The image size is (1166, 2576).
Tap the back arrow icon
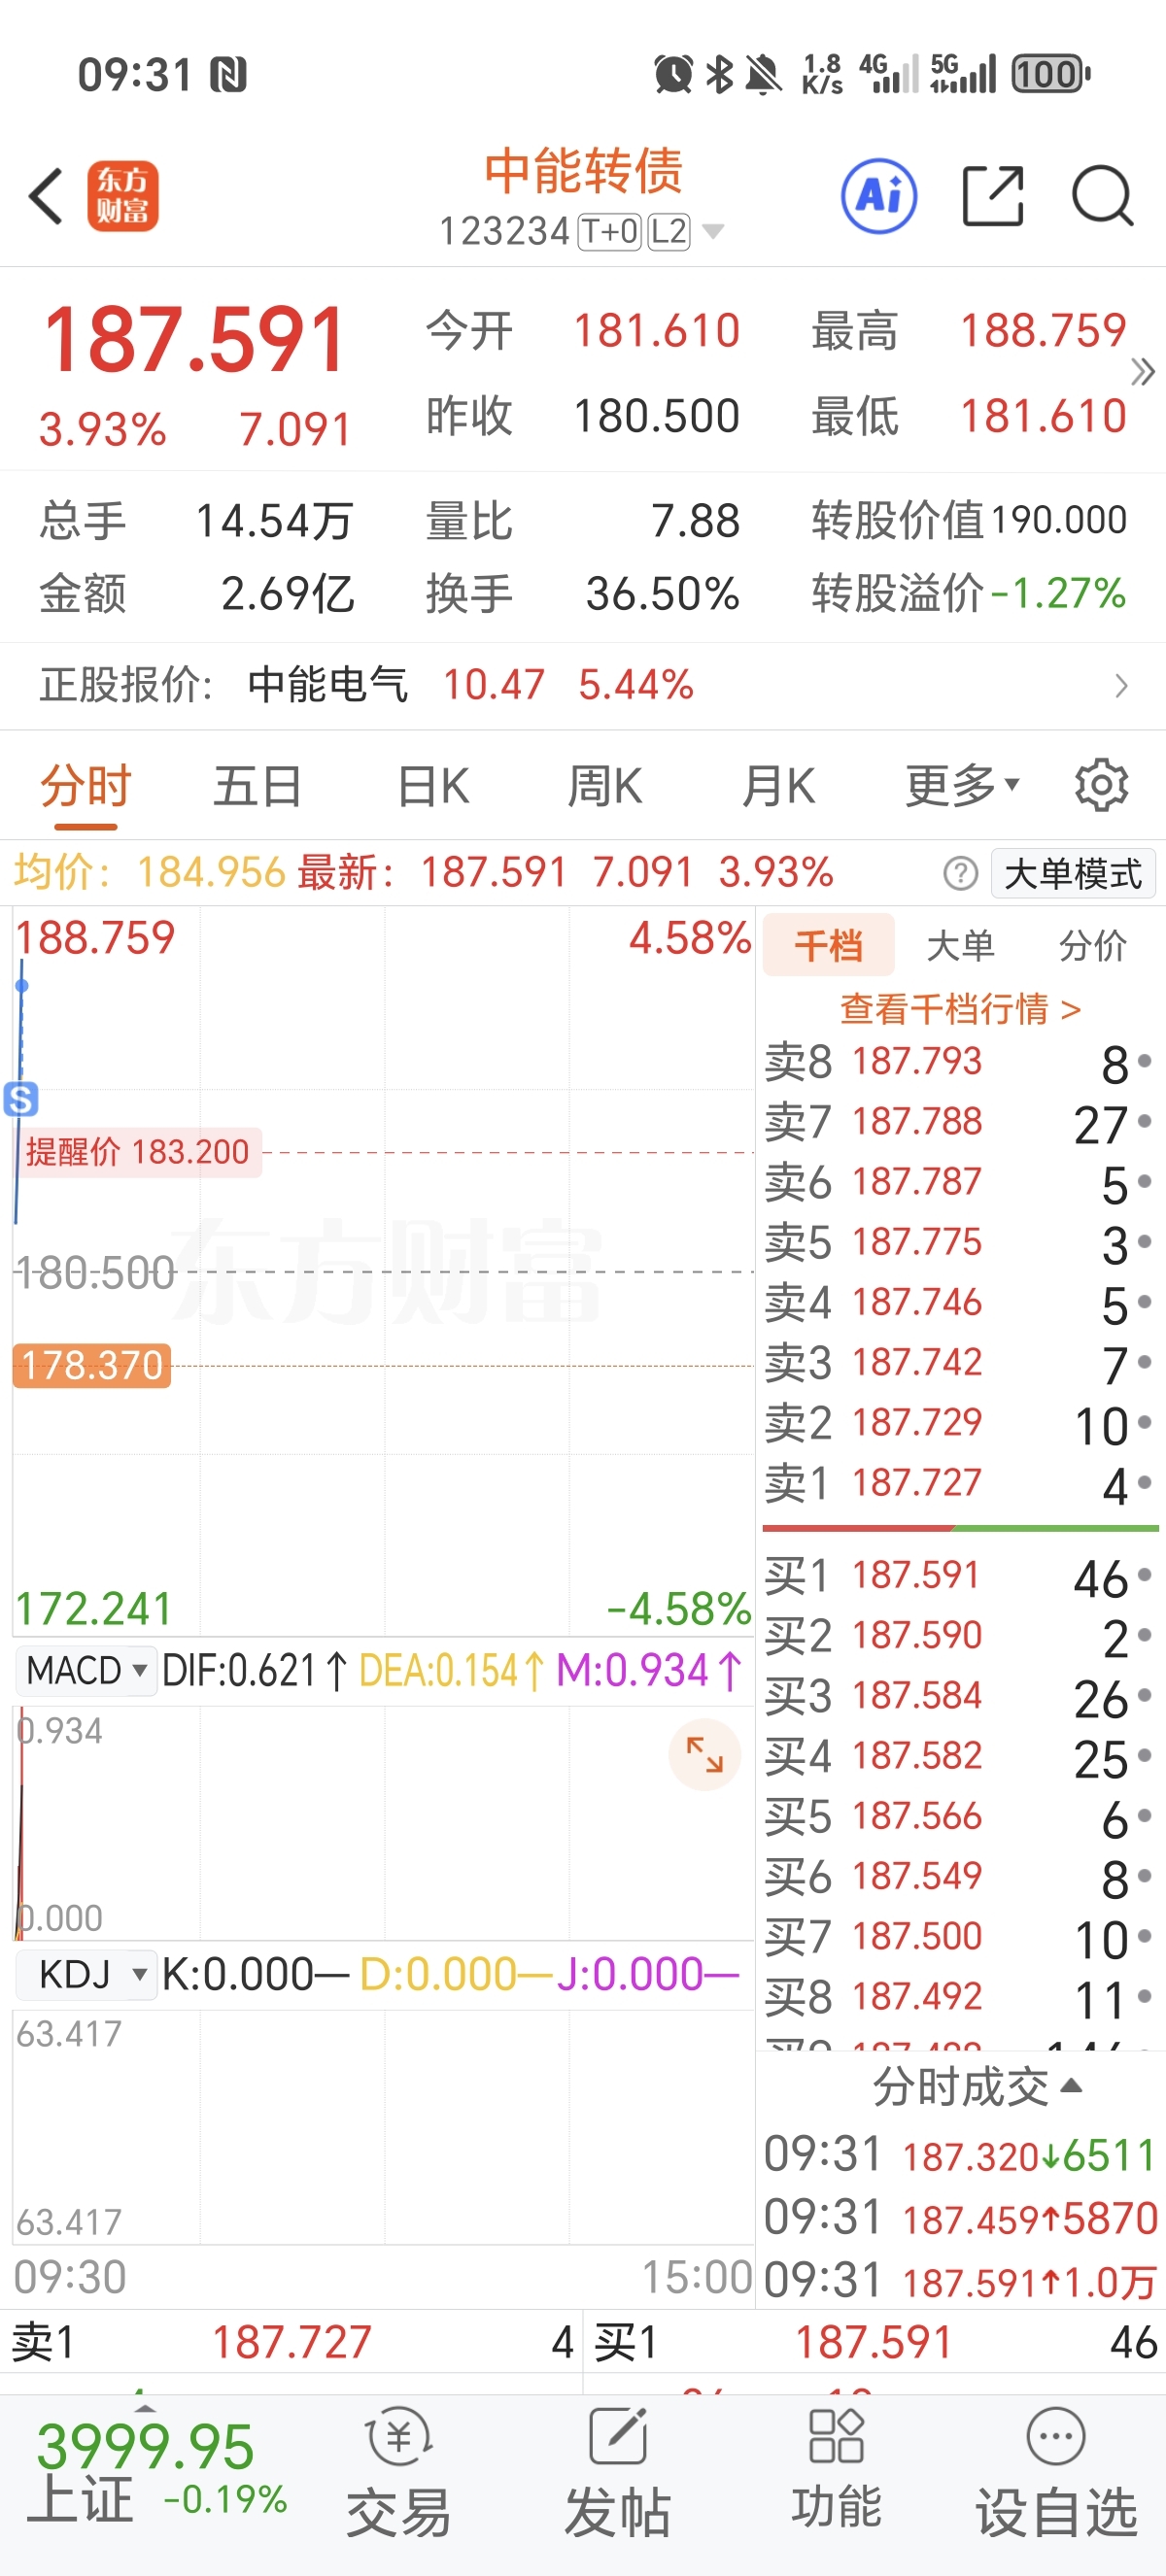[47, 196]
